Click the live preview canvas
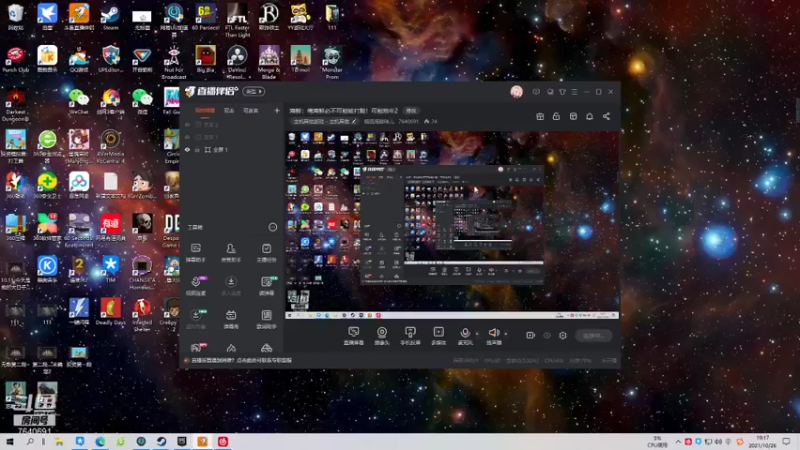The image size is (800, 450). [452, 226]
